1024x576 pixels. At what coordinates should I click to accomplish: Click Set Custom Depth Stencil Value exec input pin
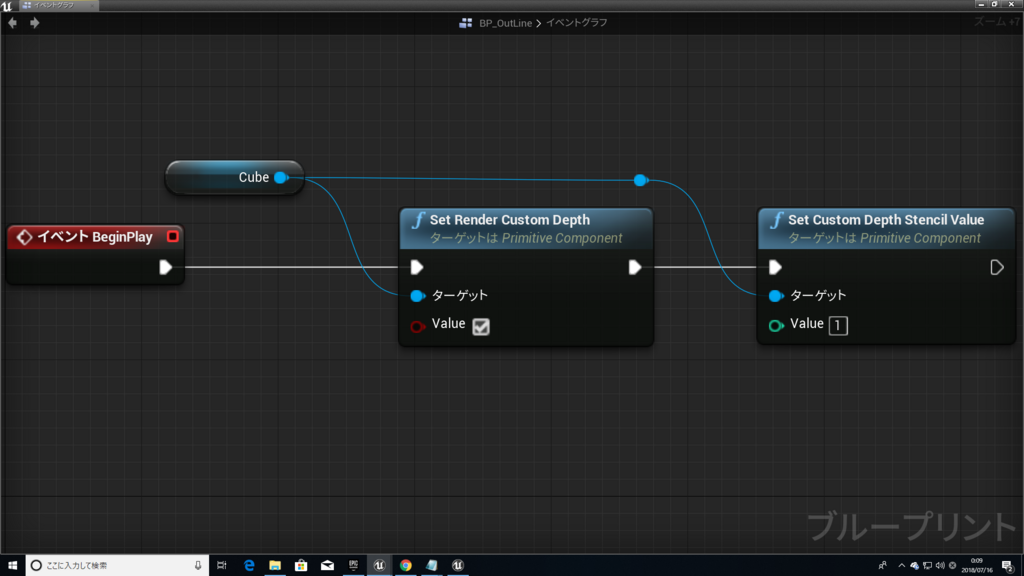pos(775,267)
